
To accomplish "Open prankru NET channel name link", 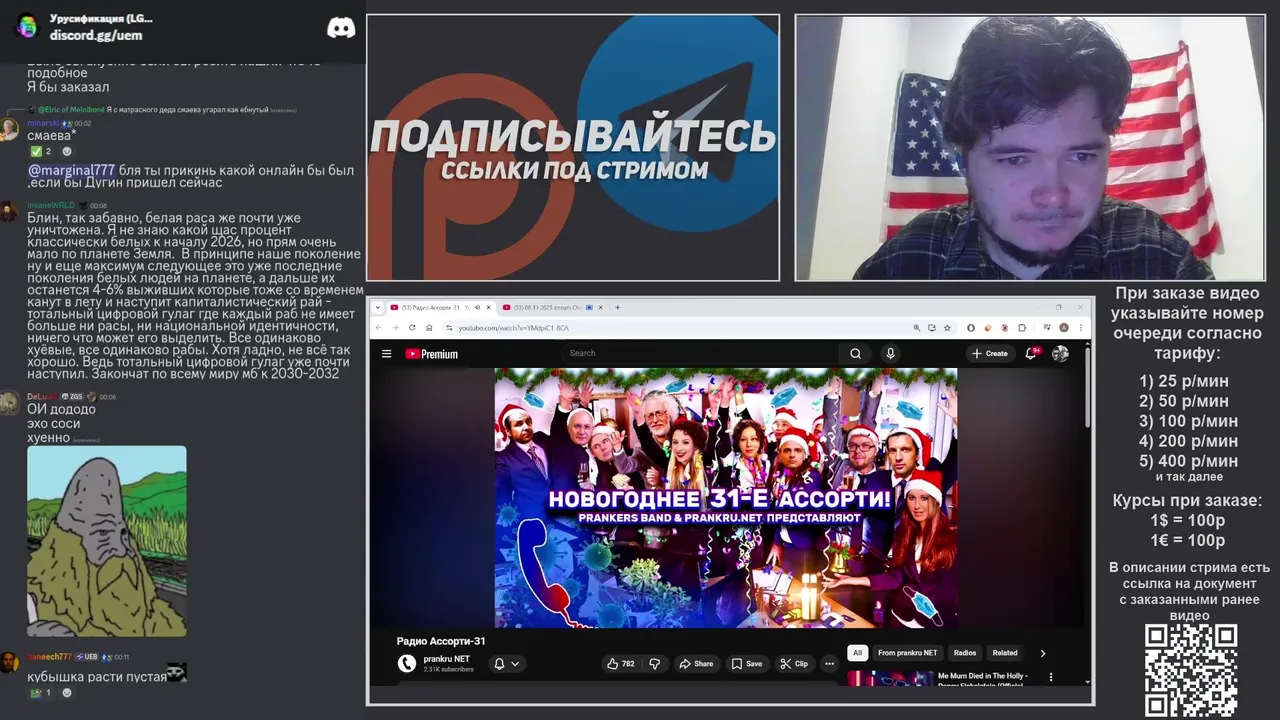I will 446,659.
